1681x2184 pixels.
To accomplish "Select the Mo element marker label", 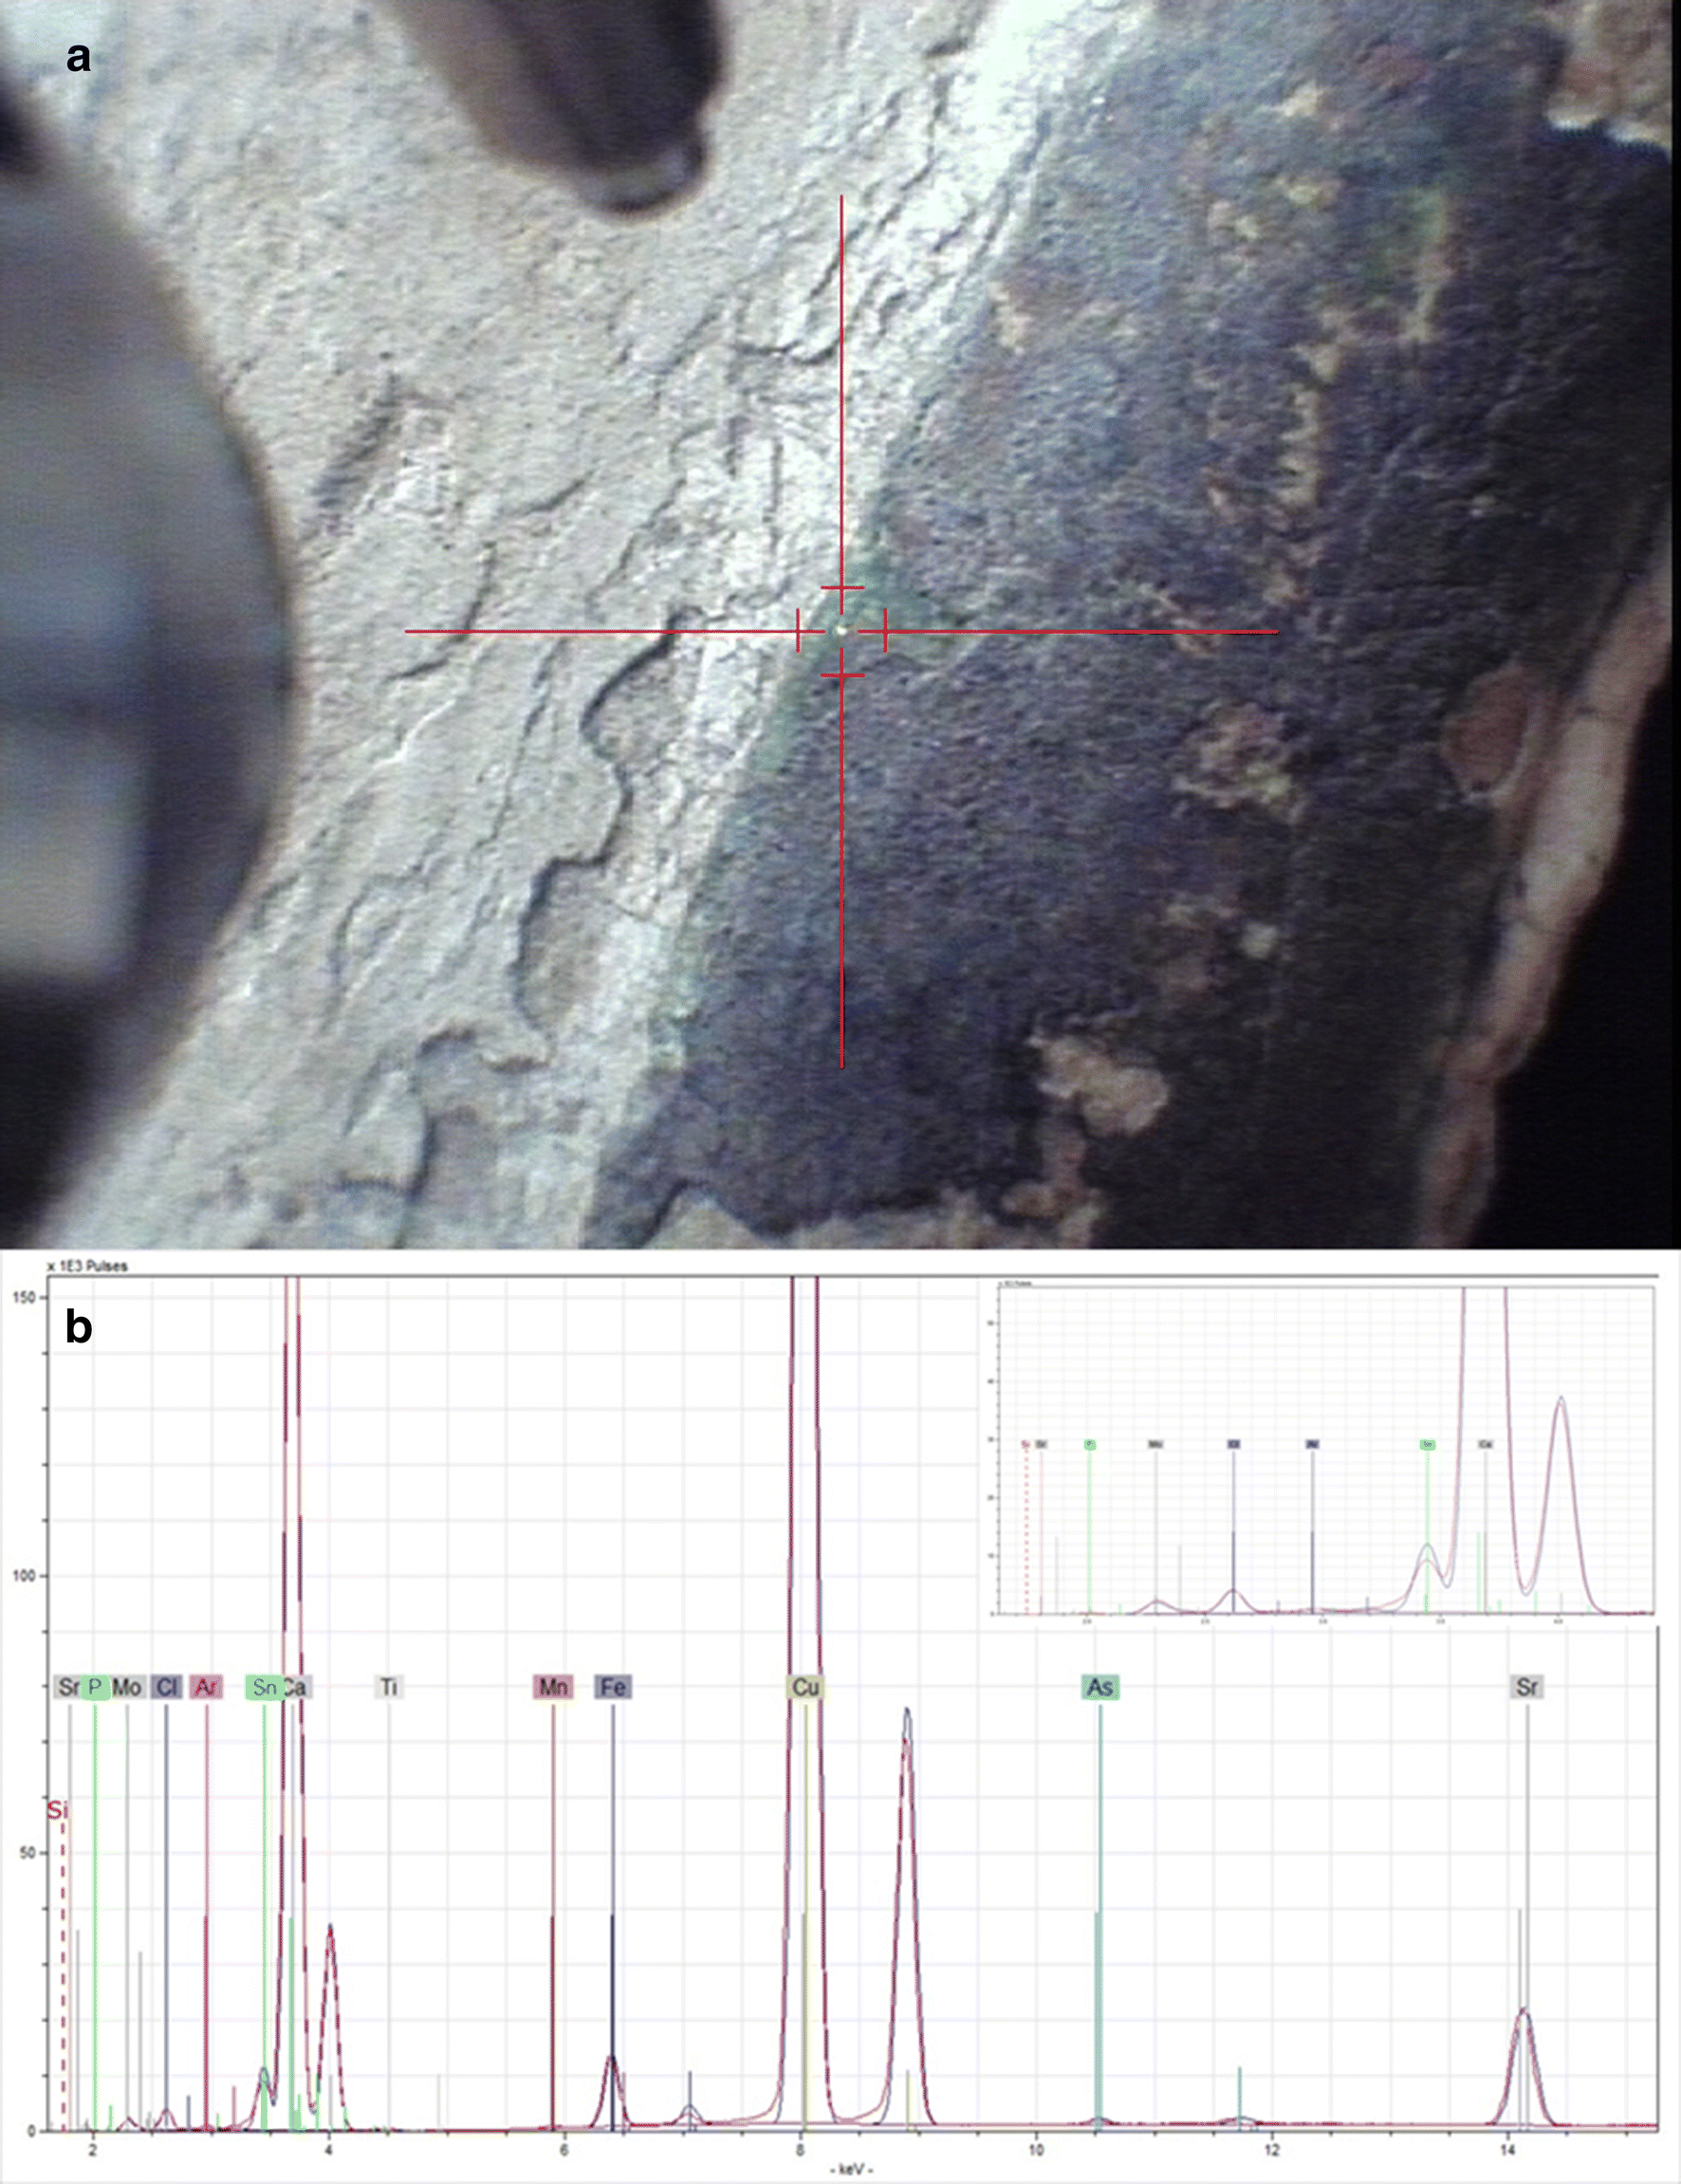I will pos(127,1688).
